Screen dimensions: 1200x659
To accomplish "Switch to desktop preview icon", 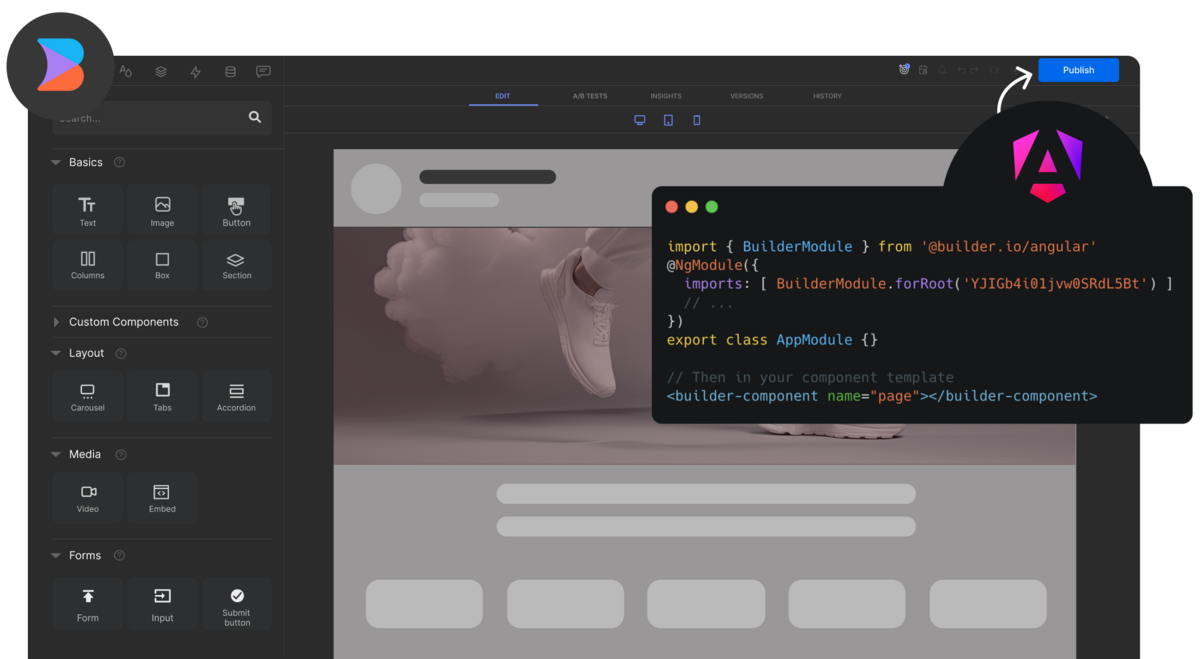I will 640,120.
